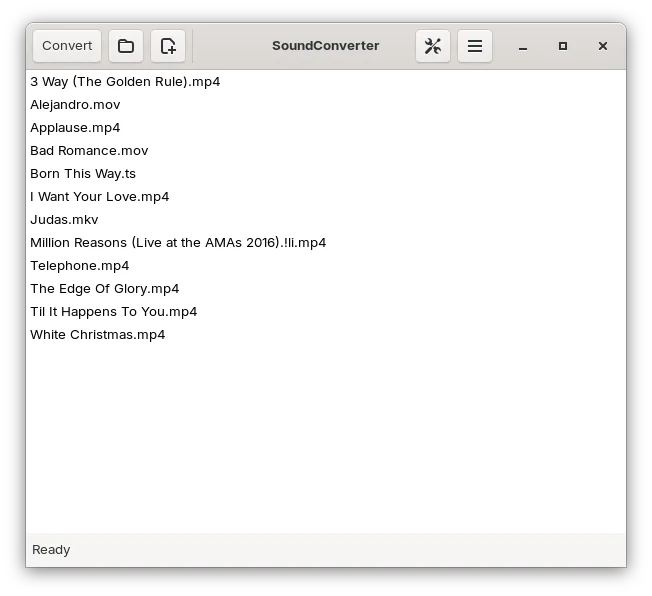Close the SoundConverter window
The height and width of the screenshot is (596, 652).
pos(603,46)
